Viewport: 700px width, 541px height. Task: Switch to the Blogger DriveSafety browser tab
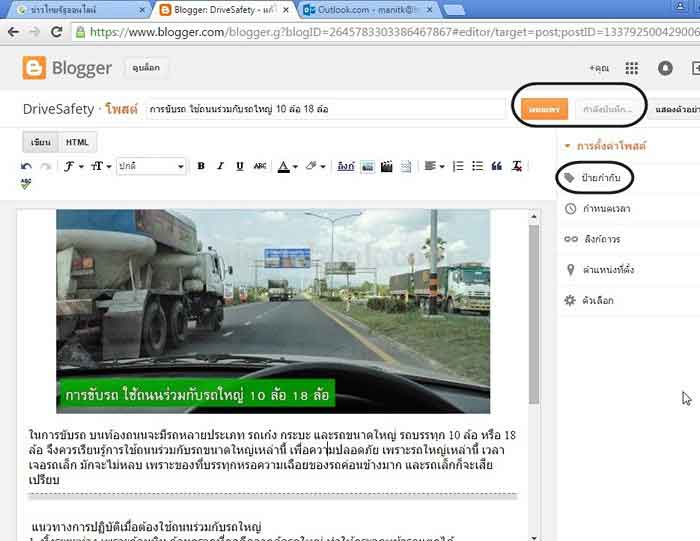[223, 10]
